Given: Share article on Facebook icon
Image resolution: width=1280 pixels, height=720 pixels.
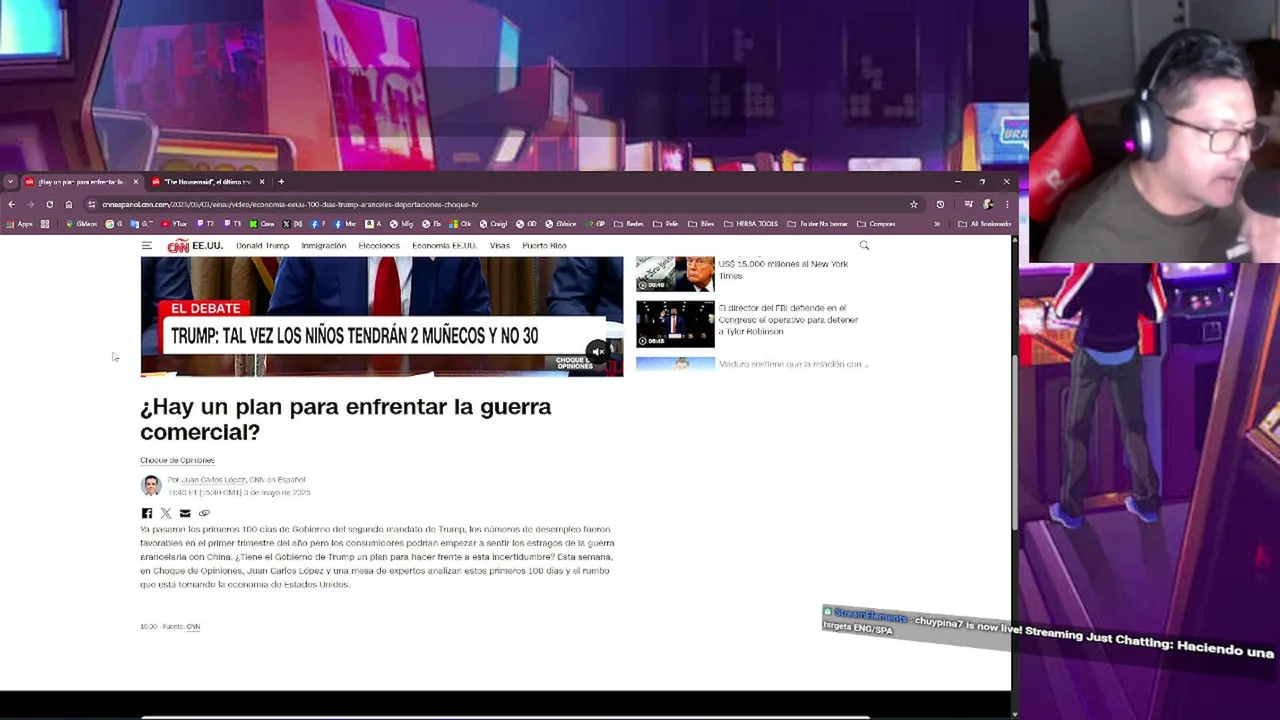Looking at the screenshot, I should point(146,513).
